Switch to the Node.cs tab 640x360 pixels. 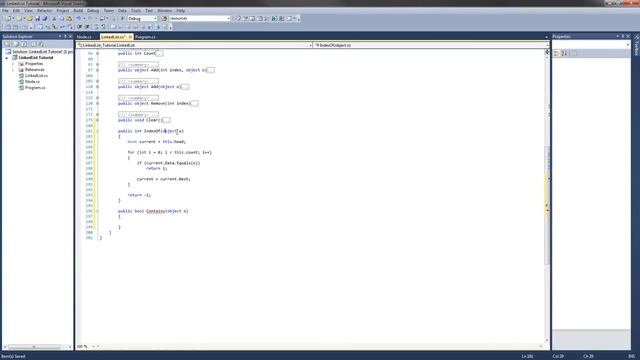pos(84,37)
